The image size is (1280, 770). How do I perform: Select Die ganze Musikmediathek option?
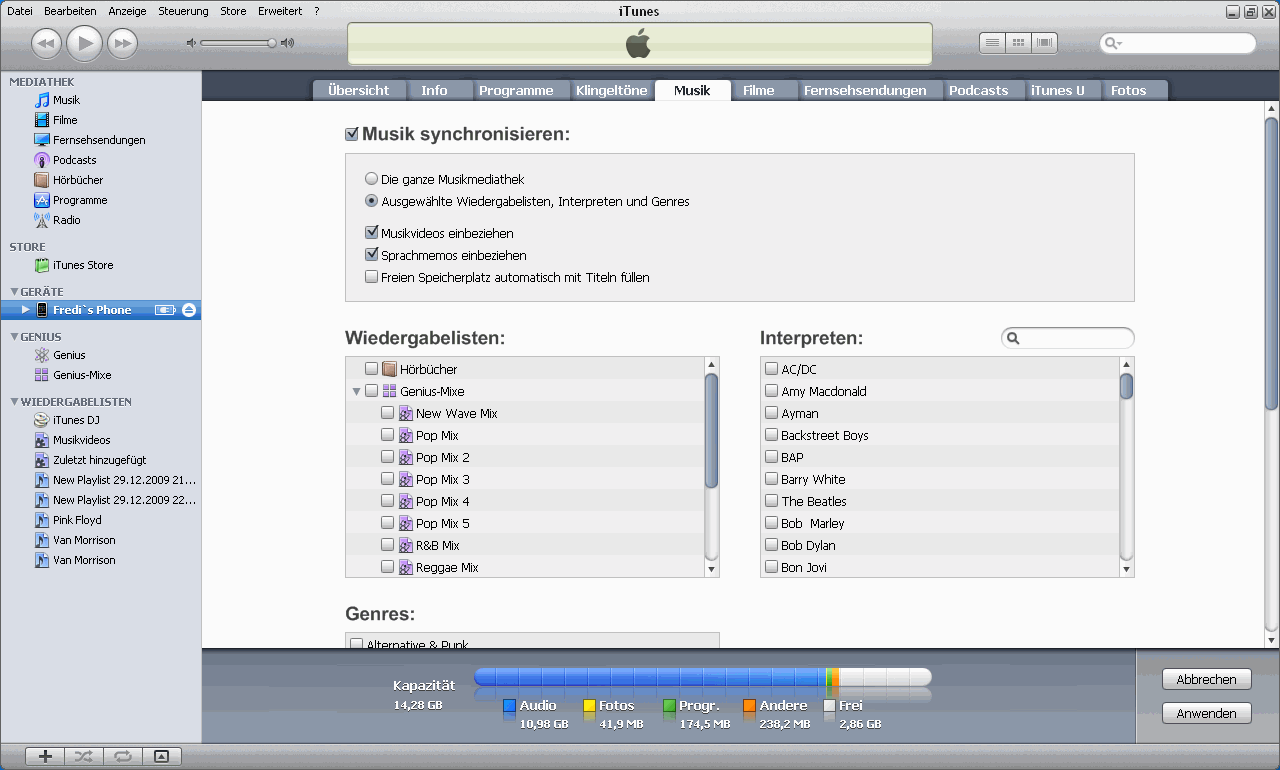tap(372, 179)
